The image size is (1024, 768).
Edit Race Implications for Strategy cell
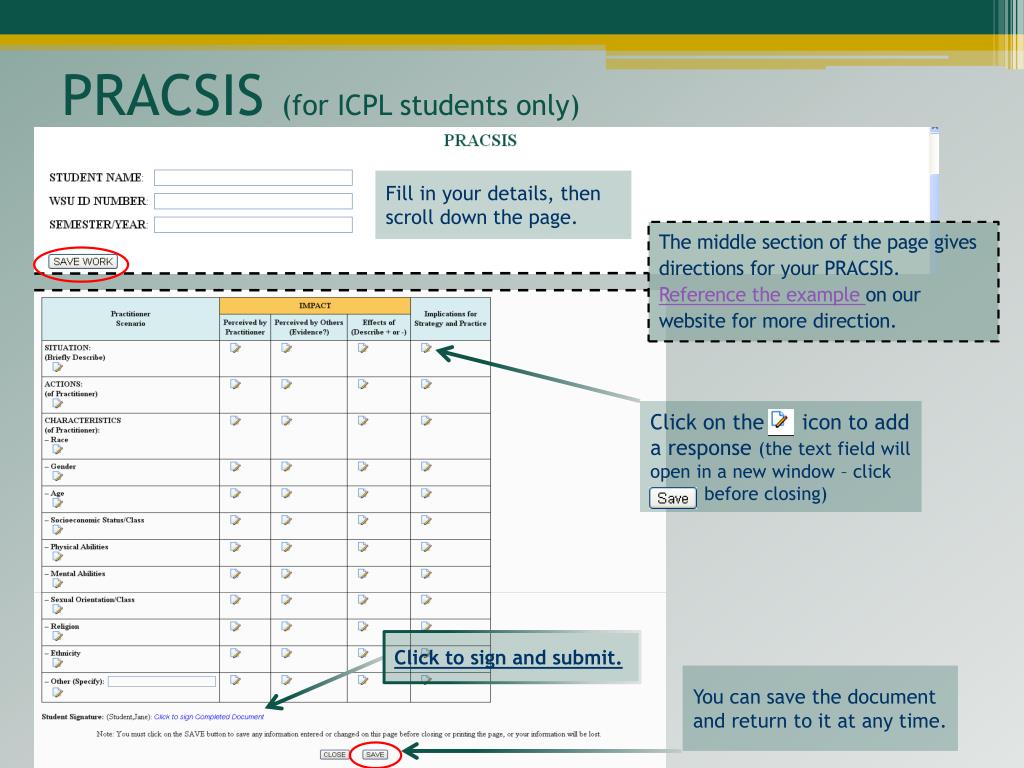click(x=426, y=421)
